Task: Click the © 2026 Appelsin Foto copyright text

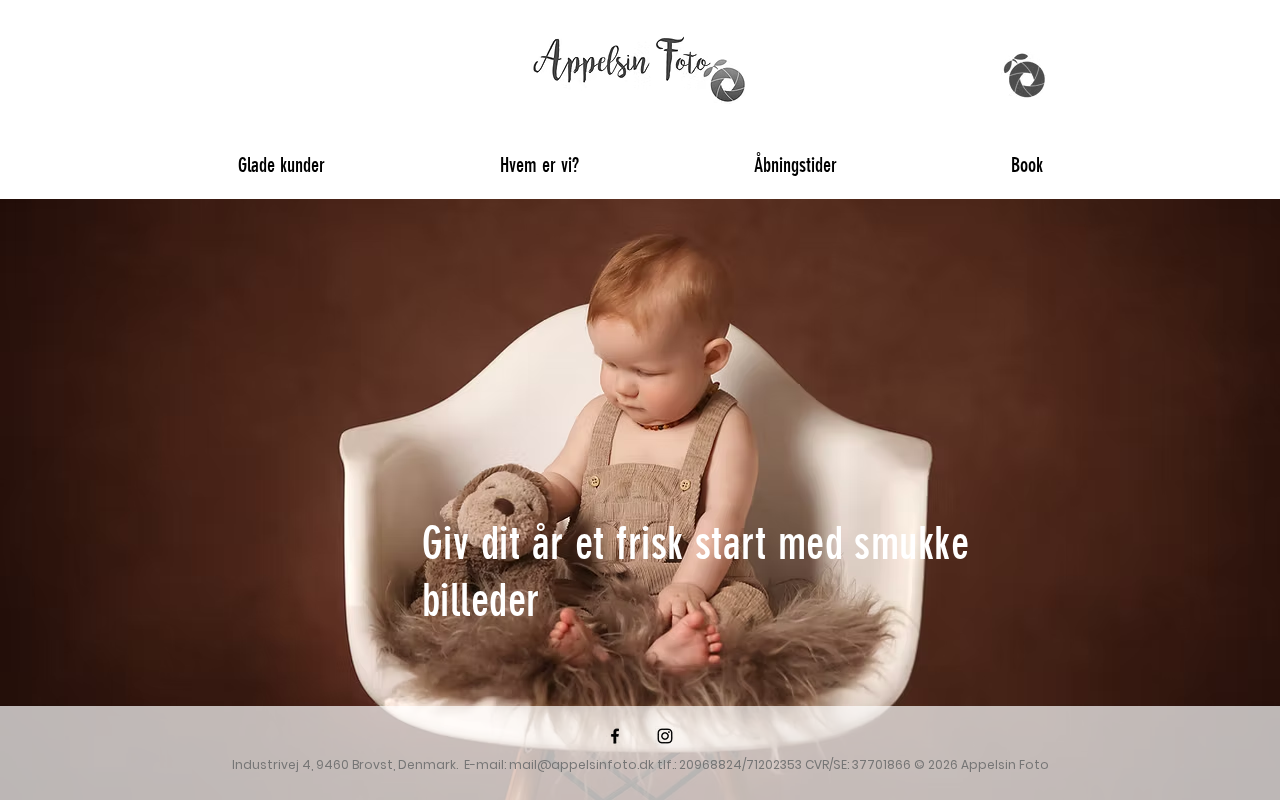Action: coord(981,765)
